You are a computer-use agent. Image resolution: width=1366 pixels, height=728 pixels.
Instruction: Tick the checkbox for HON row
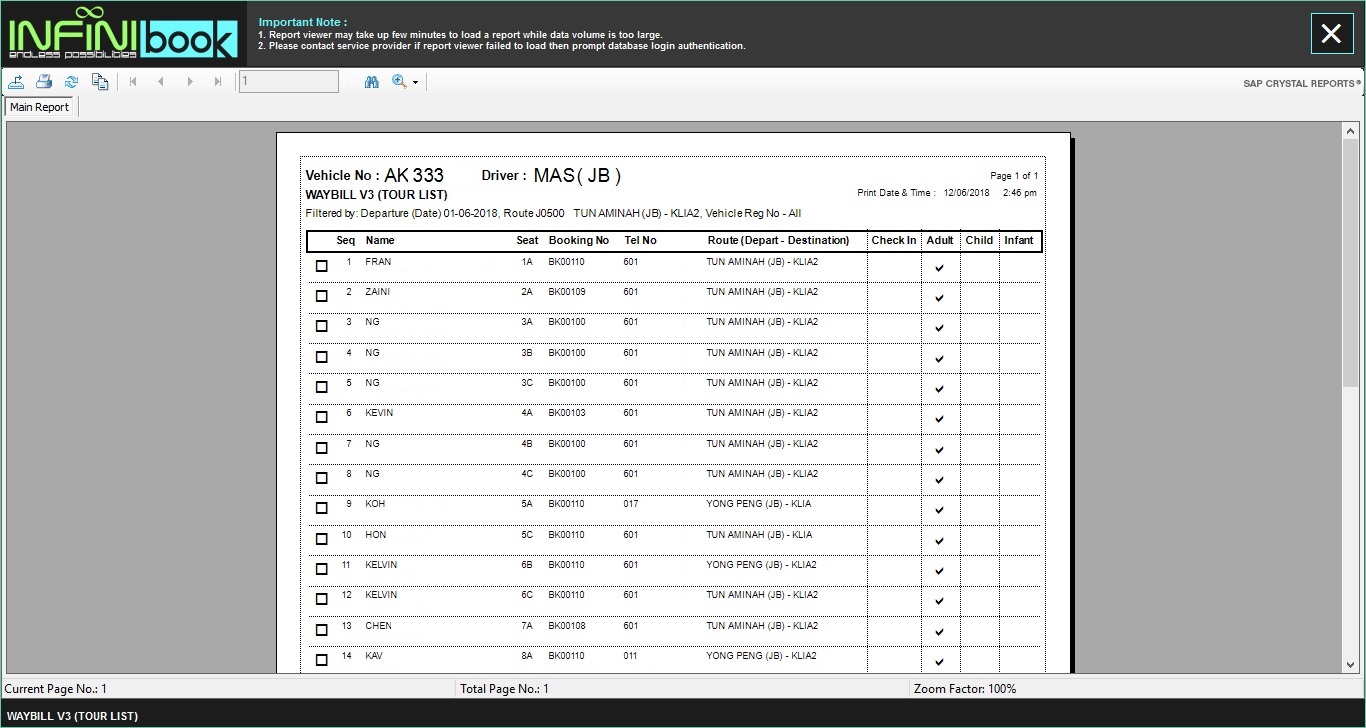click(x=321, y=539)
